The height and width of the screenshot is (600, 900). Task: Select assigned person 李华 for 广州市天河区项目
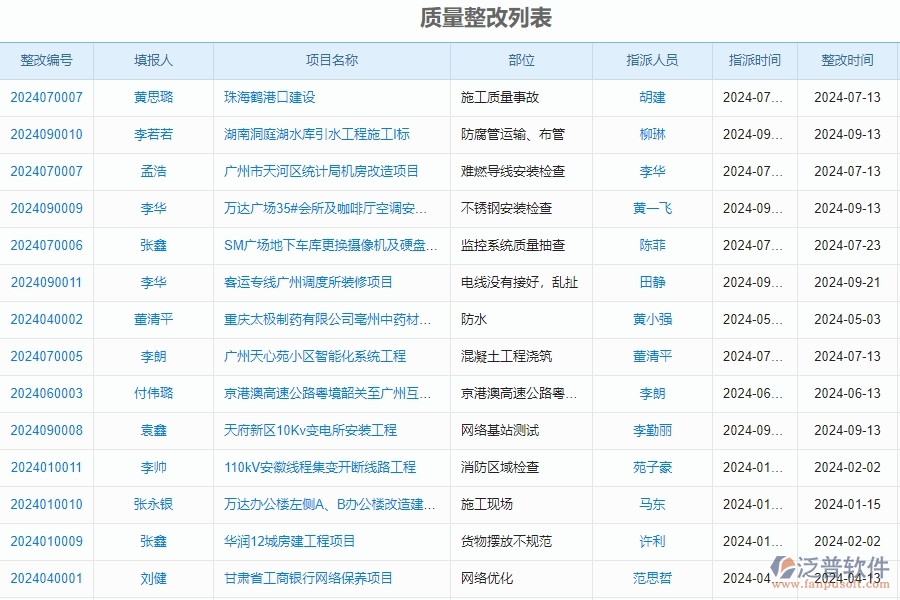[x=652, y=171]
